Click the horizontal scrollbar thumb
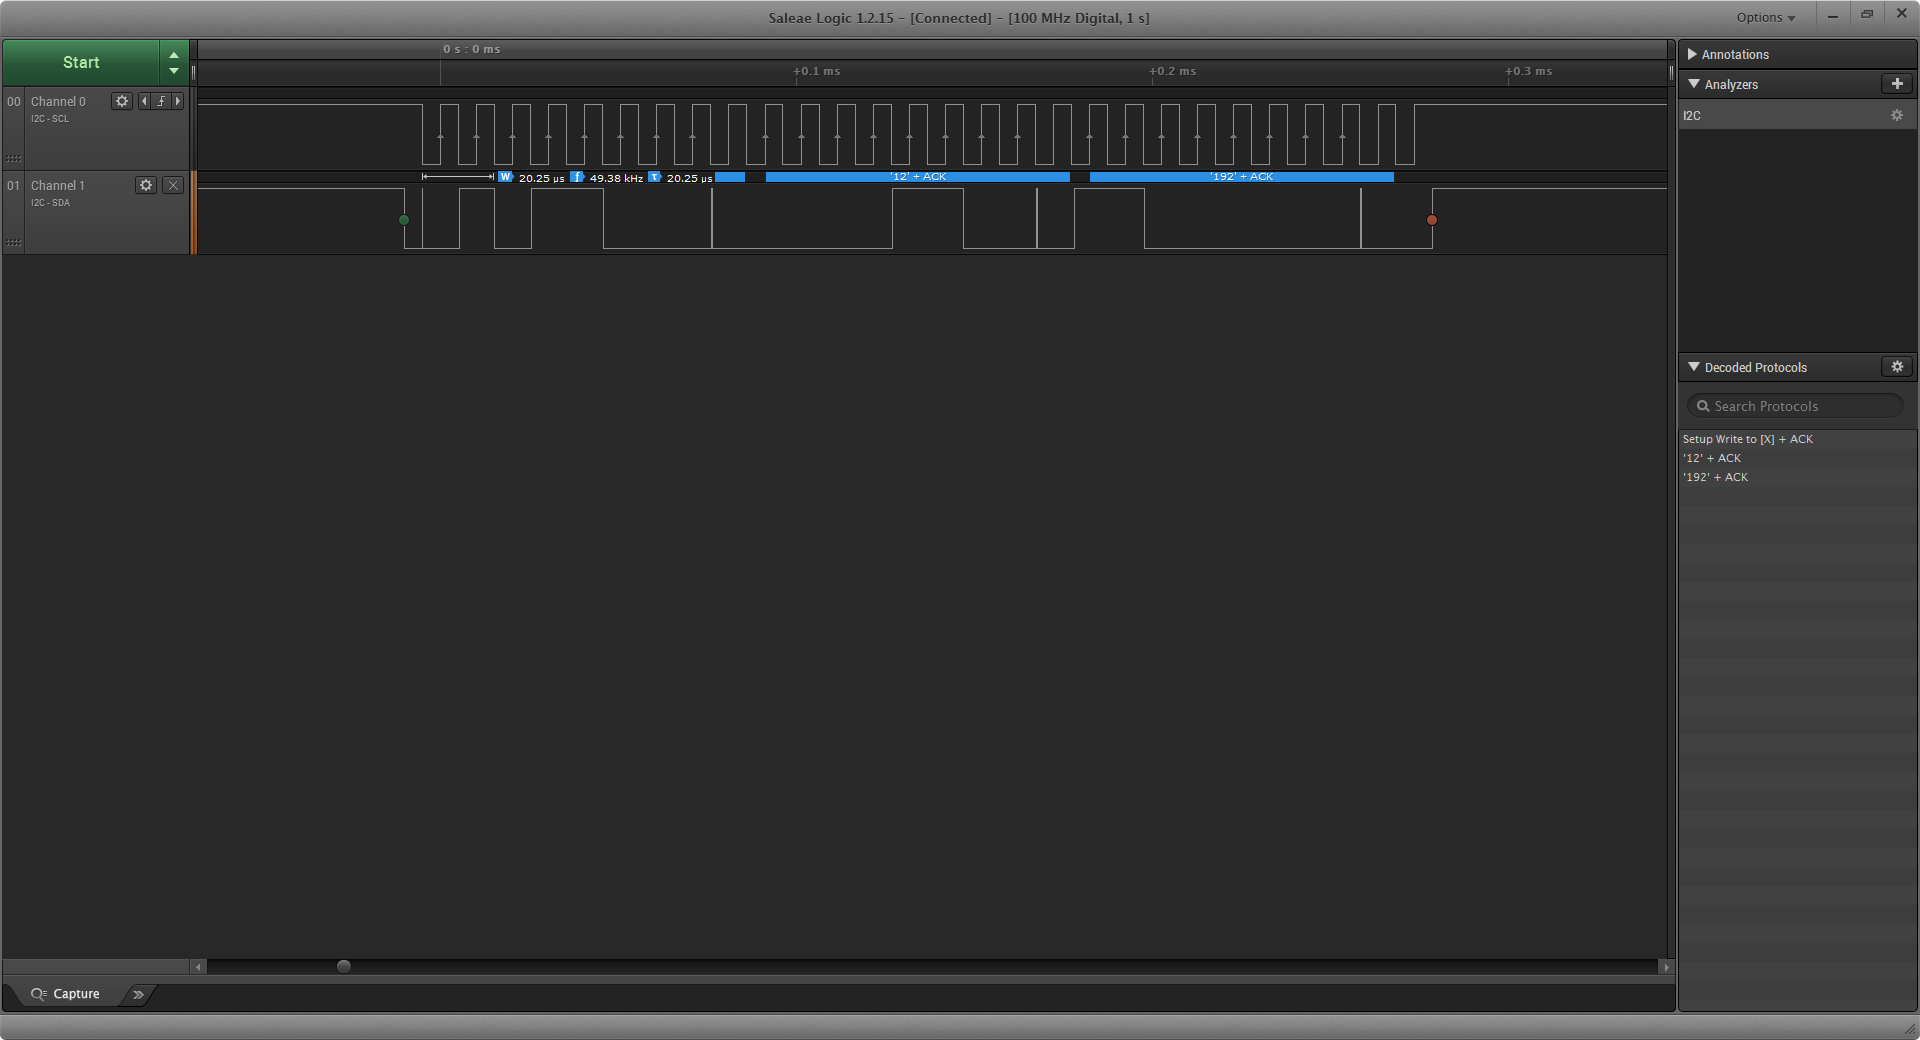 pyautogui.click(x=344, y=966)
